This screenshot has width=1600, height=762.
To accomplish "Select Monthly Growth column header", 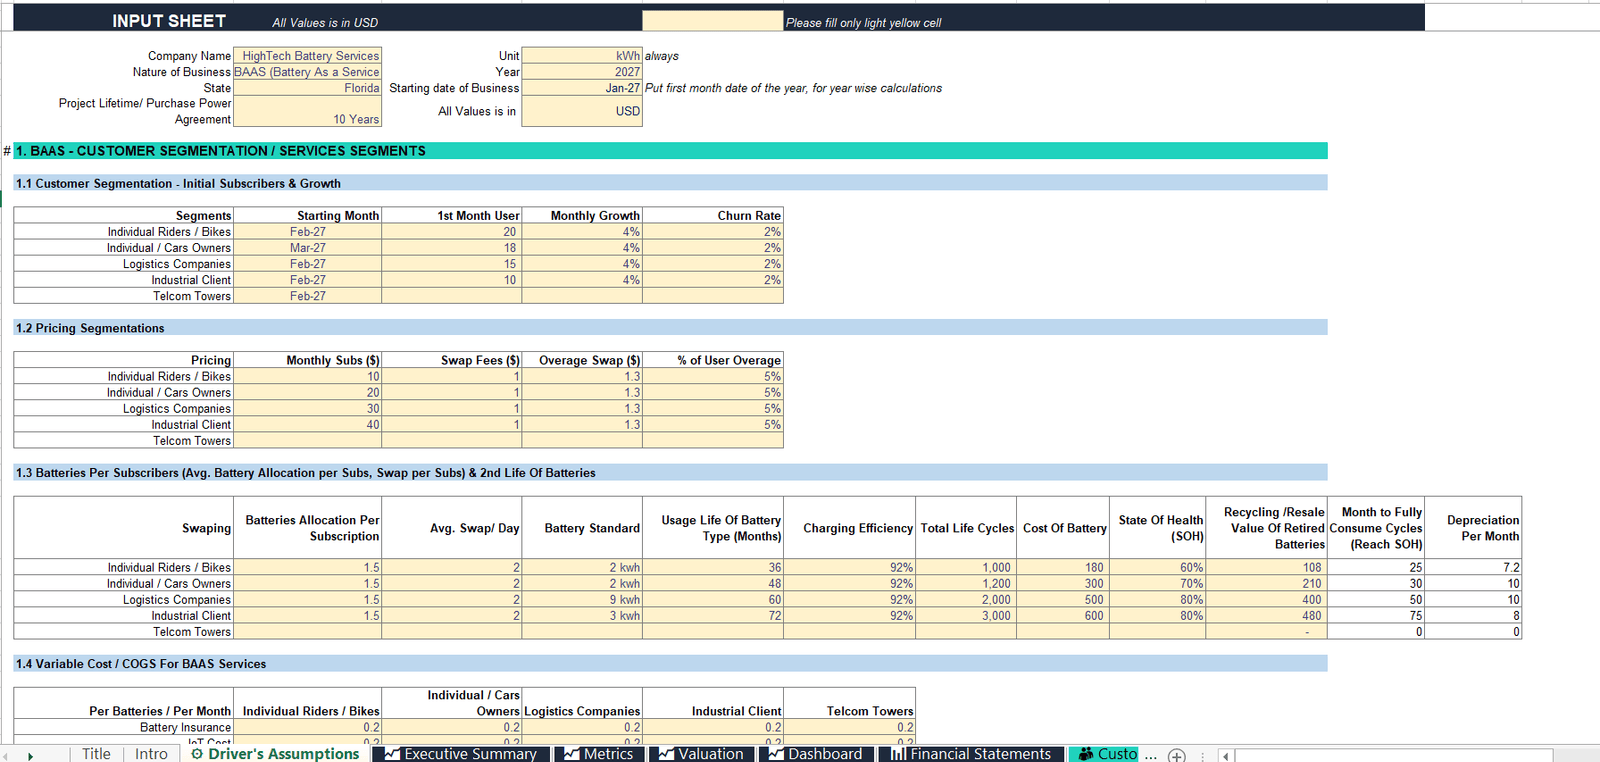I will tap(582, 215).
